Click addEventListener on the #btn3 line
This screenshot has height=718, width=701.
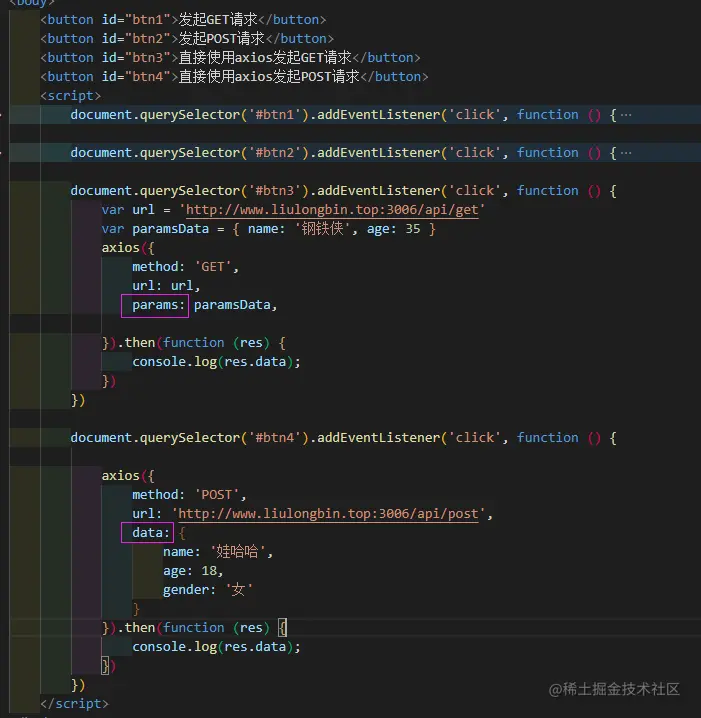pos(379,191)
